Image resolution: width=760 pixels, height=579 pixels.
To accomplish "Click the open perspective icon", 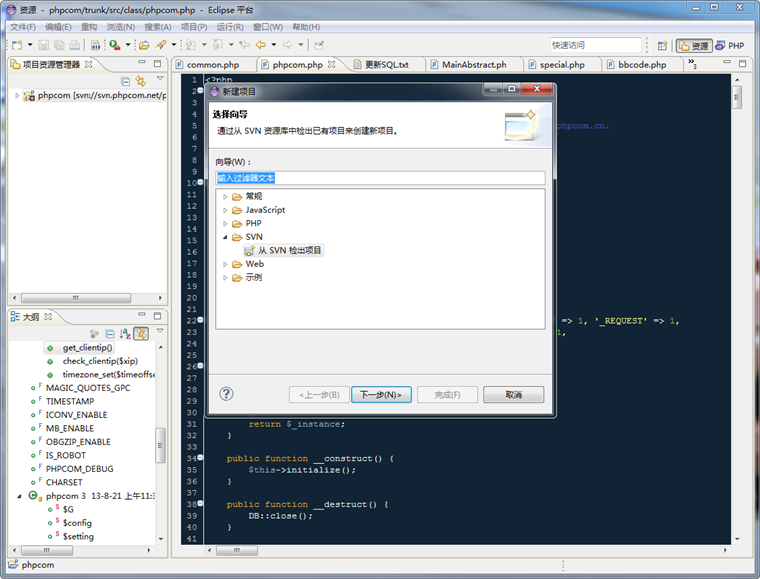I will [661, 46].
